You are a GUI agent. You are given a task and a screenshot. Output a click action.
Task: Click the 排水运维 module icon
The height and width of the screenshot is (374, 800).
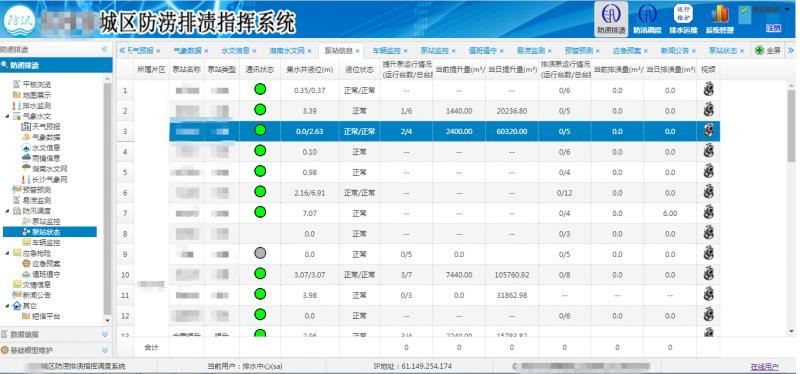pos(683,14)
